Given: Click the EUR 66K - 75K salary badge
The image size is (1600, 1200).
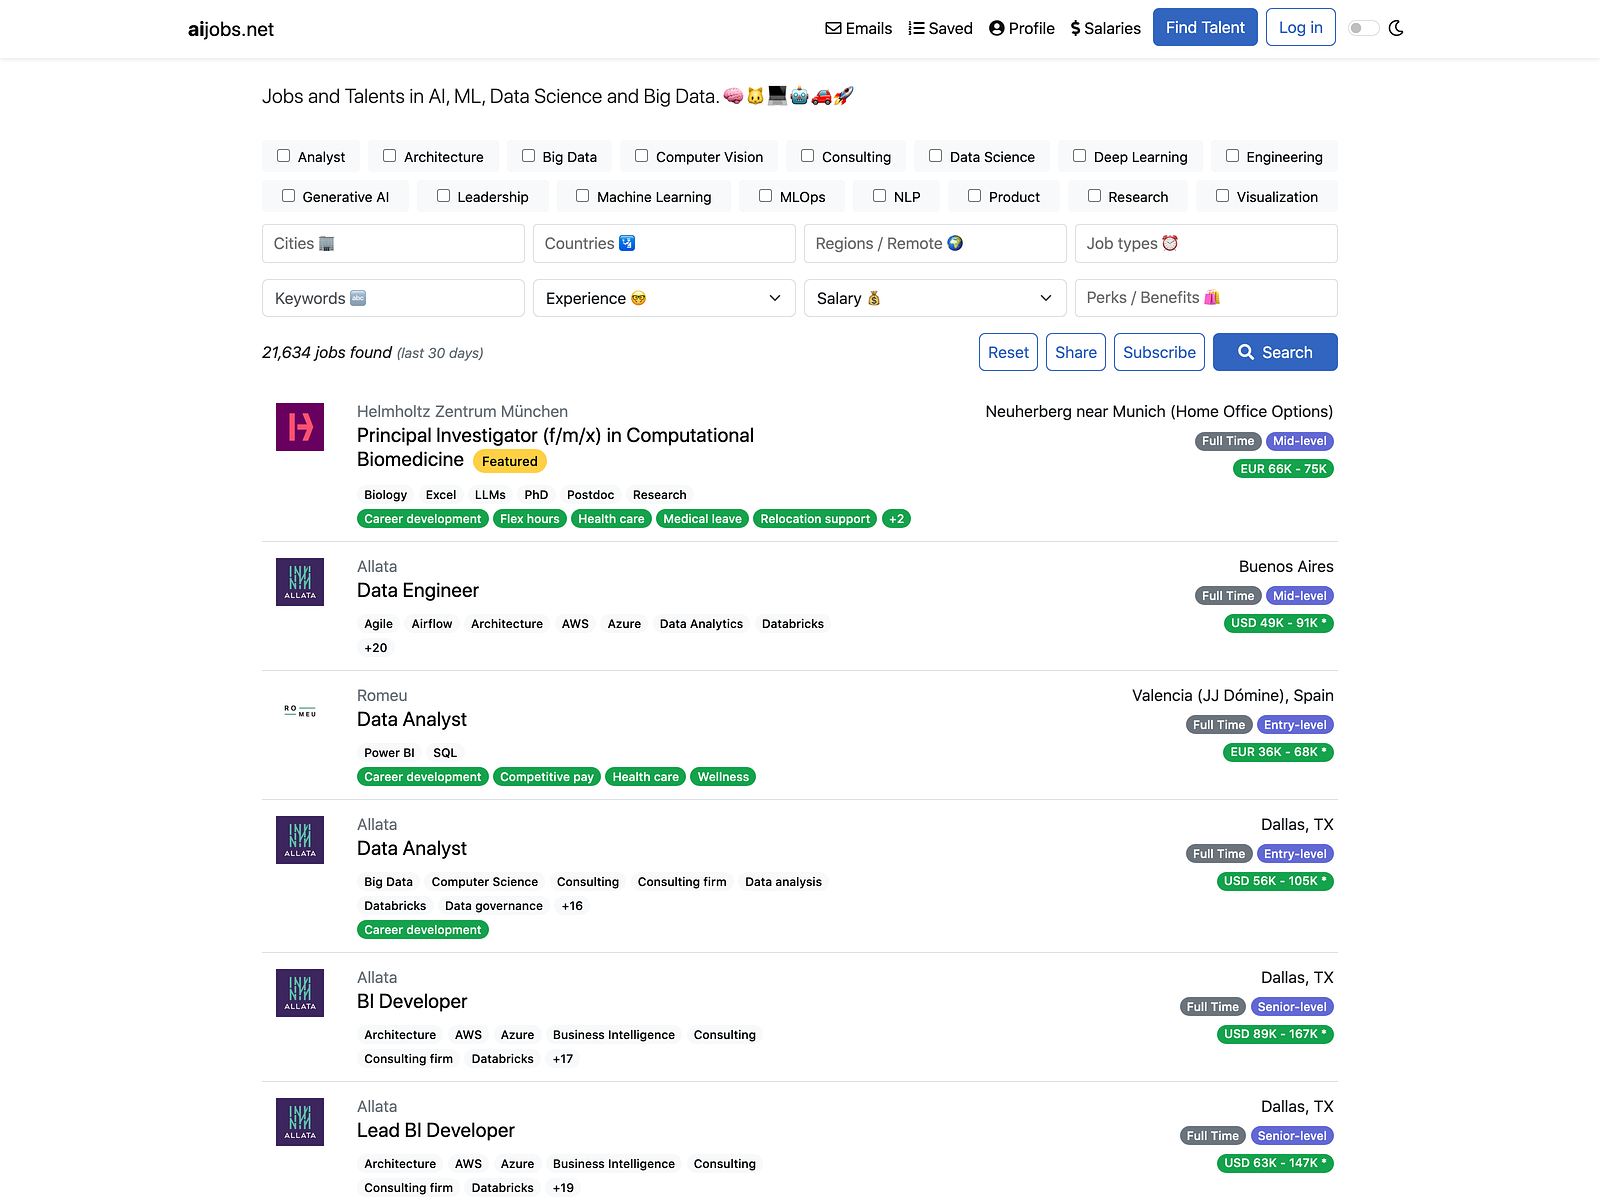Looking at the screenshot, I should coord(1283,469).
